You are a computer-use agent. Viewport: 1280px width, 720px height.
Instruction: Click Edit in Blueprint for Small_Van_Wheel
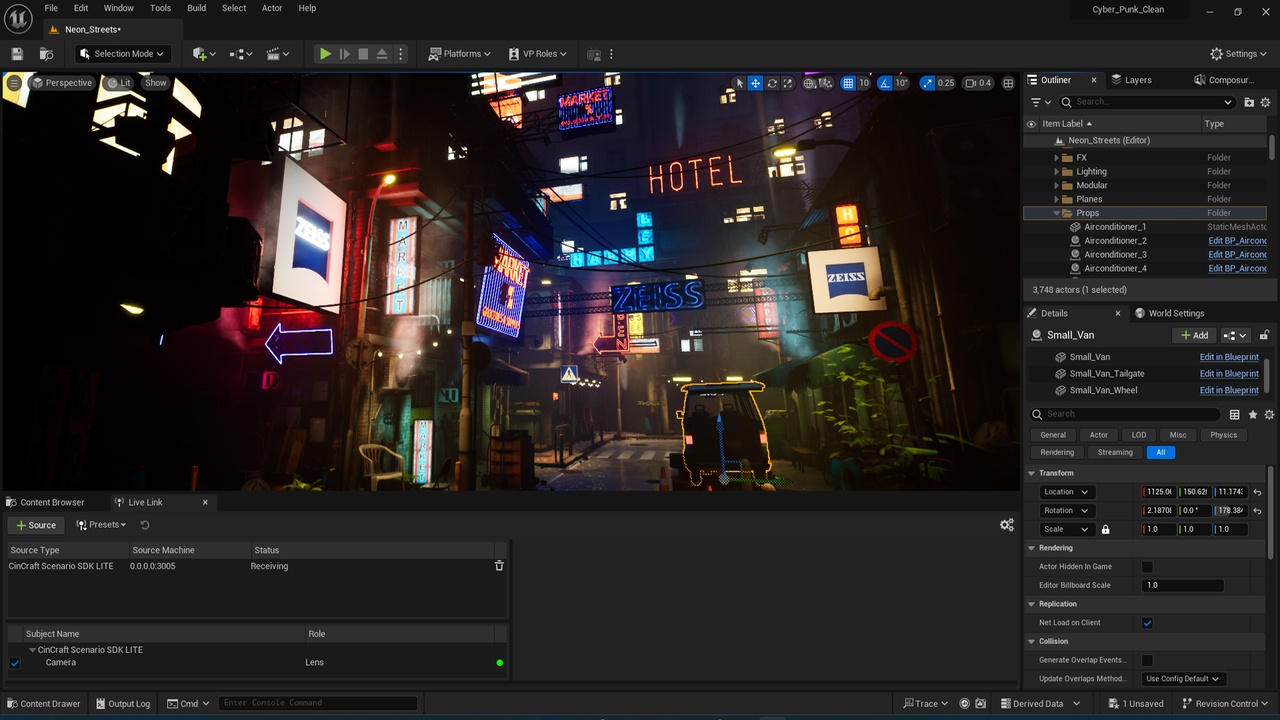1229,391
